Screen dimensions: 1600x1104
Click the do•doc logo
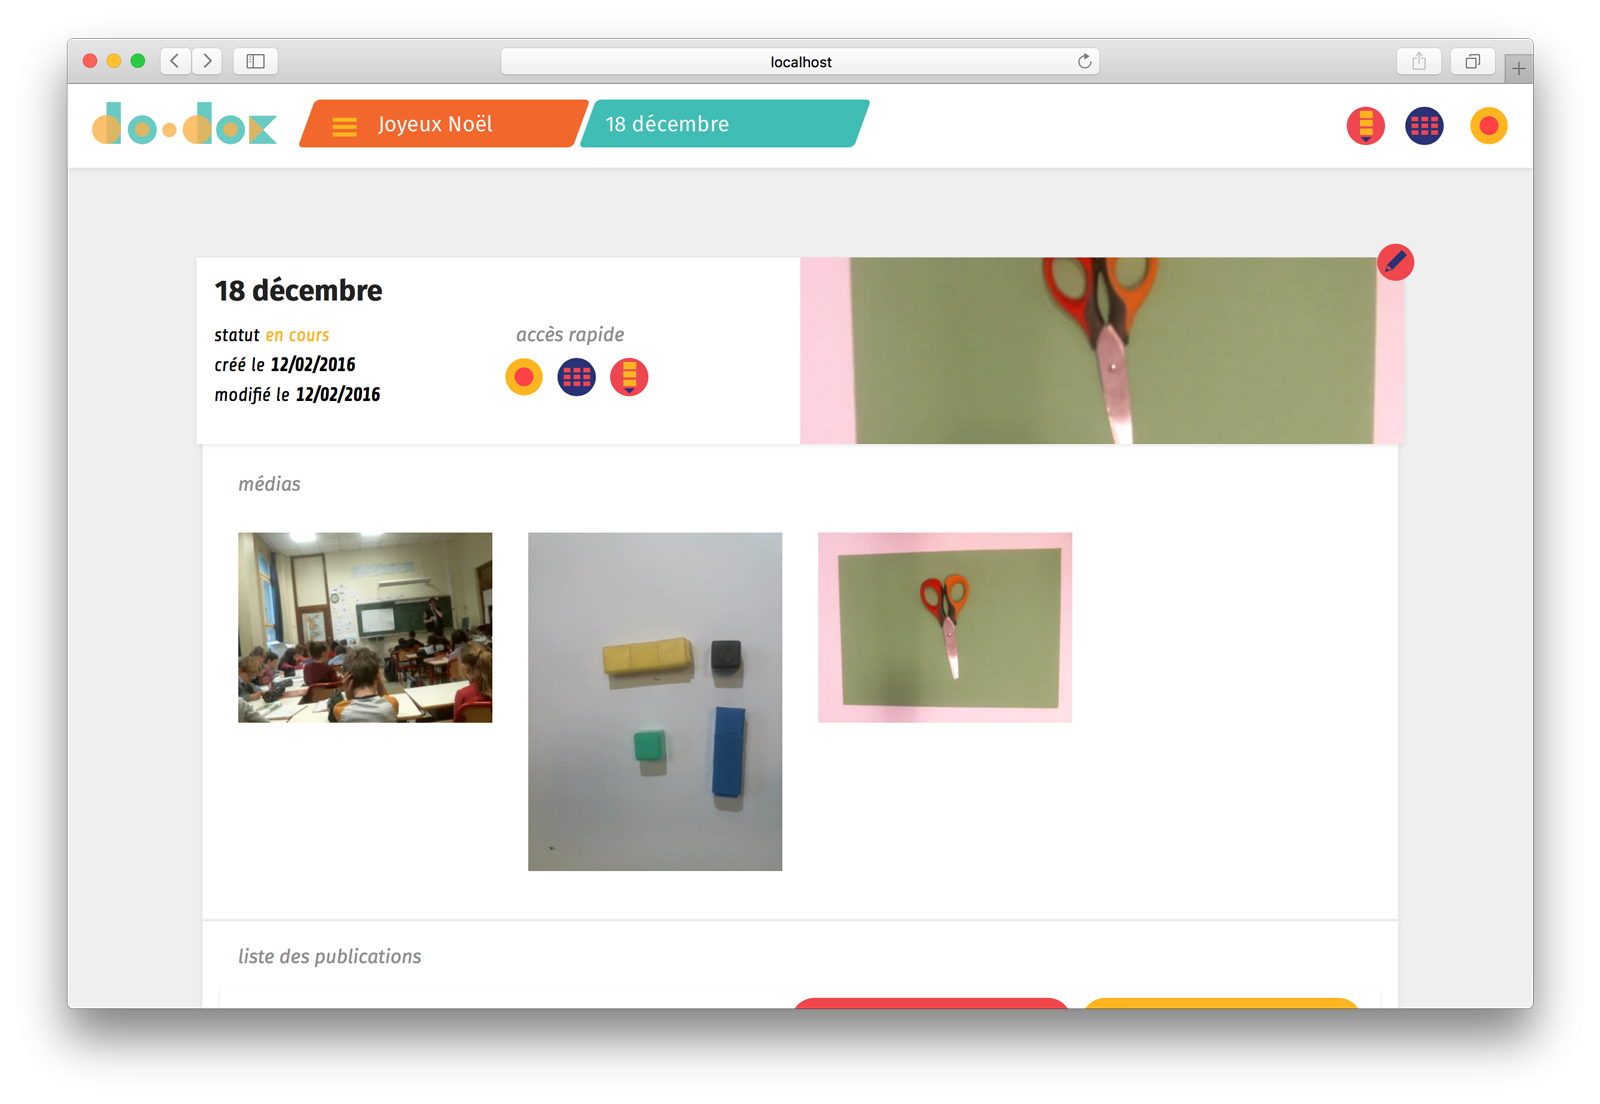pyautogui.click(x=184, y=124)
